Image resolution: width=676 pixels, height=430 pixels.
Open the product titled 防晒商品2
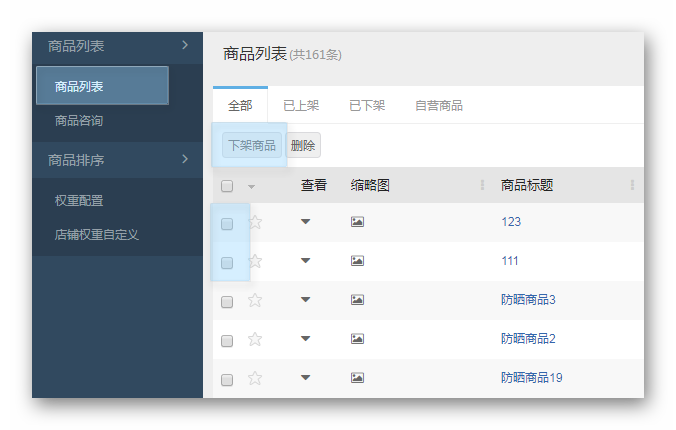[528, 339]
